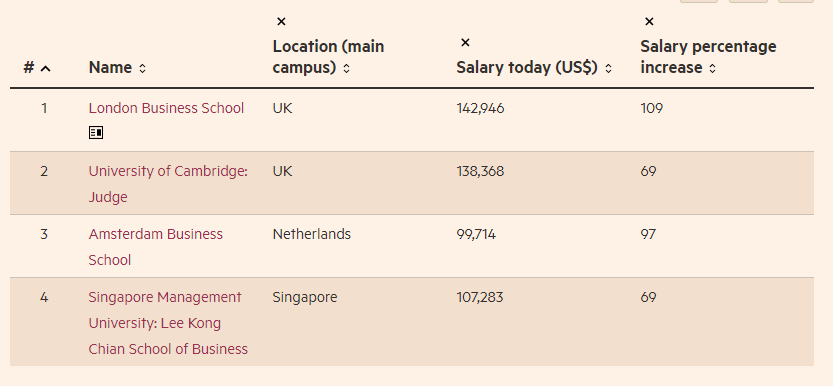Open Singapore Management University Lee Kong Chian link
Image resolution: width=833 pixels, height=386 pixels.
point(168,323)
